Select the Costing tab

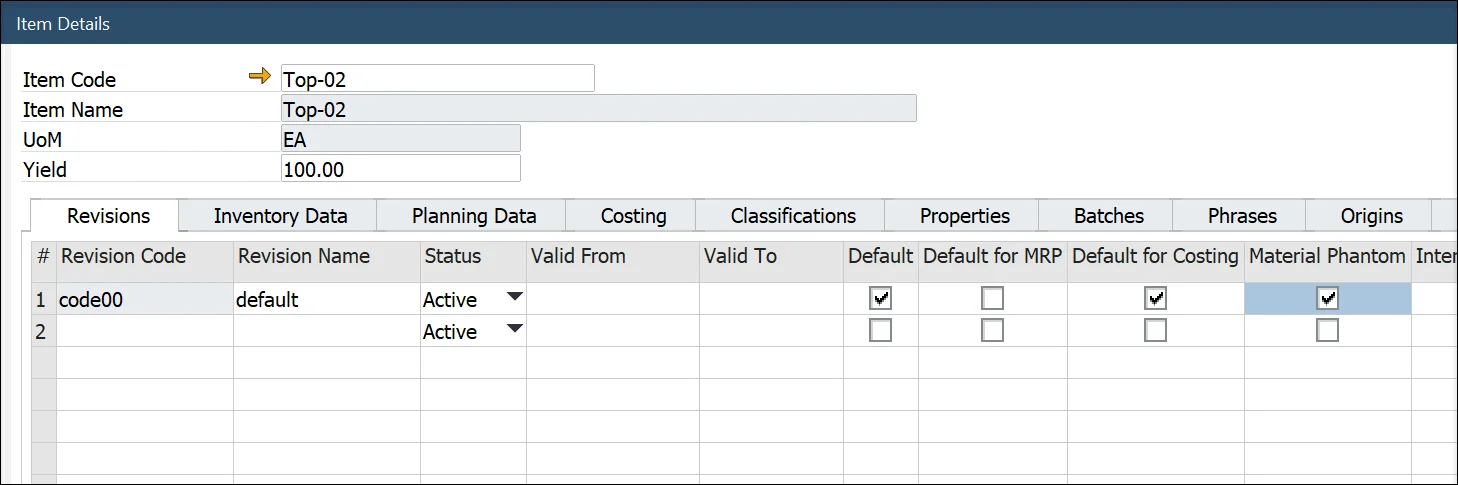(x=633, y=216)
